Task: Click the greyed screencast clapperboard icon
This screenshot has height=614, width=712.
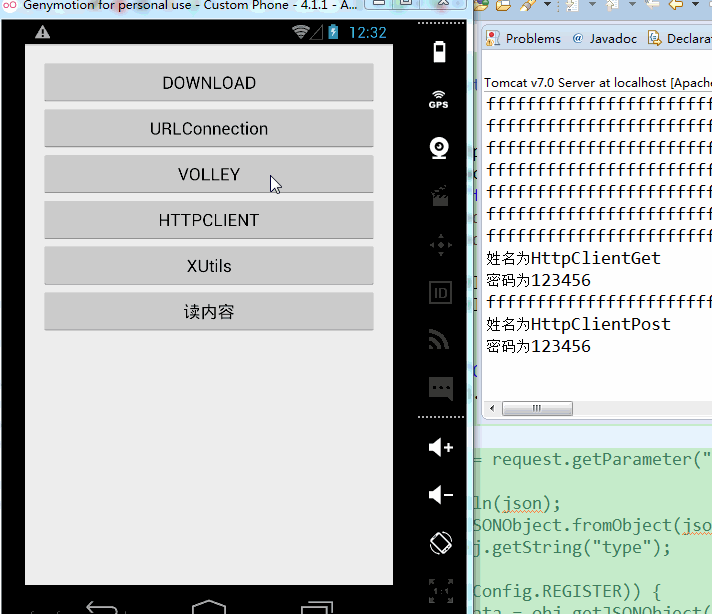Action: 440,196
